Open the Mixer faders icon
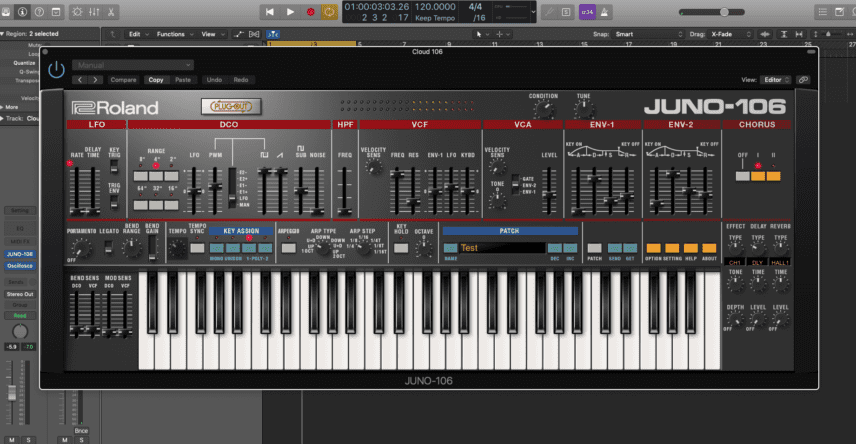 [x=94, y=11]
